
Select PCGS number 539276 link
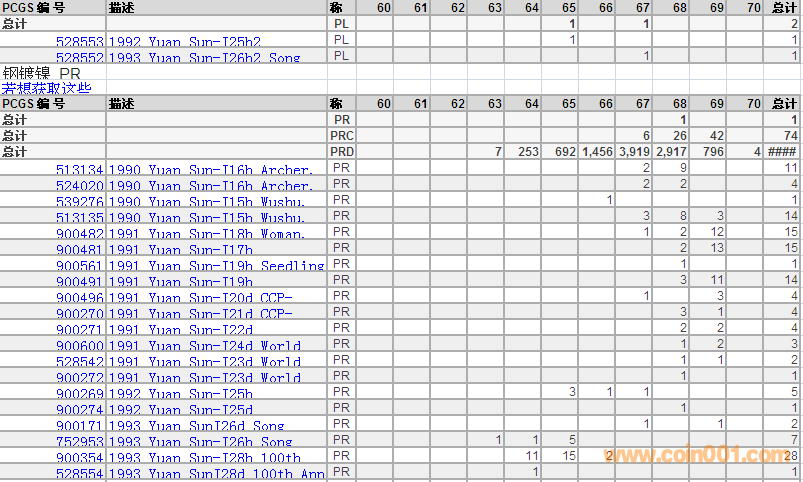click(79, 201)
